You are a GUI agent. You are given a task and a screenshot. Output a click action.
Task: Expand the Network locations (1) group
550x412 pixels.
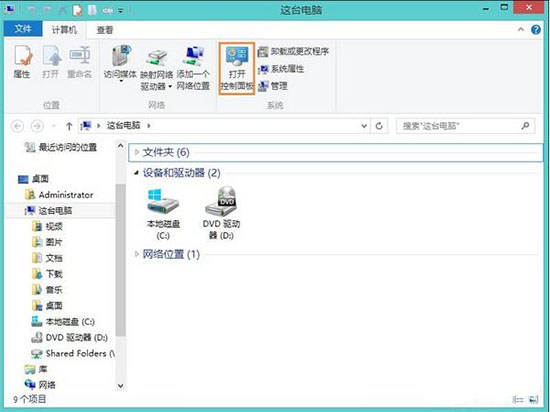137,254
